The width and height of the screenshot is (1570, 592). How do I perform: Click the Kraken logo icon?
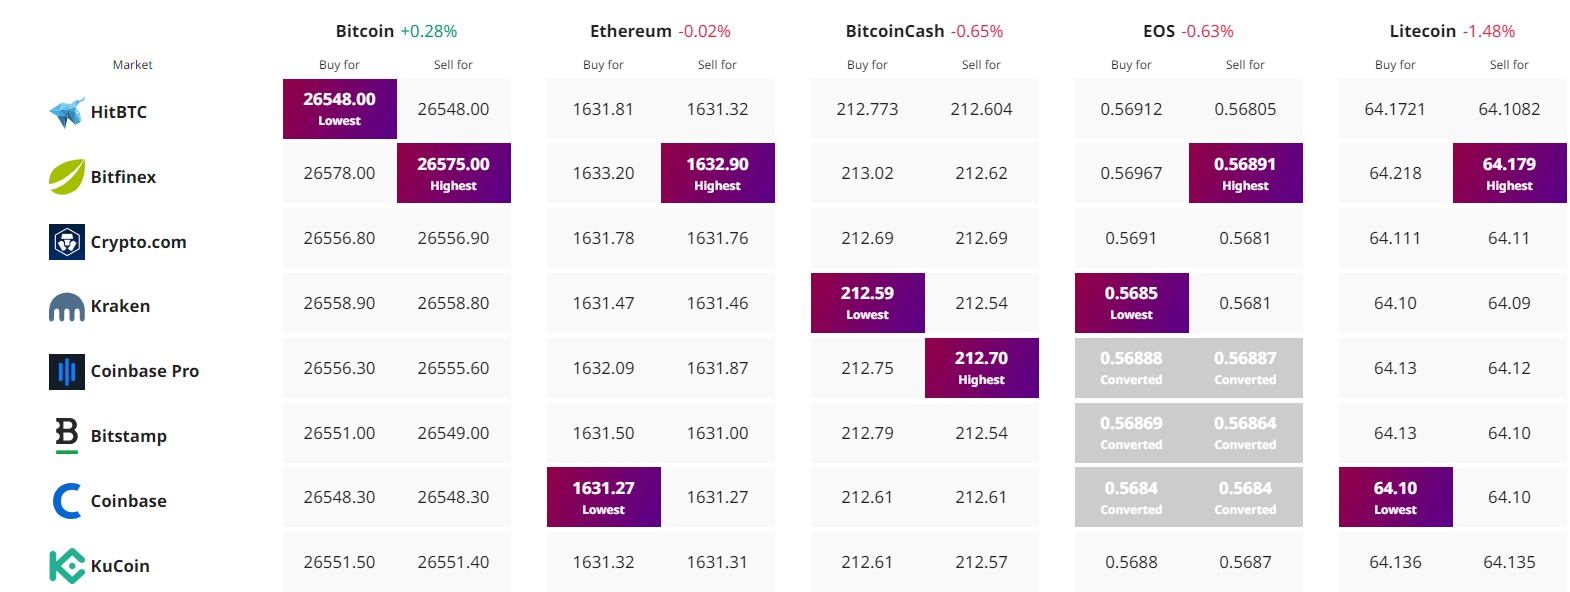[67, 307]
